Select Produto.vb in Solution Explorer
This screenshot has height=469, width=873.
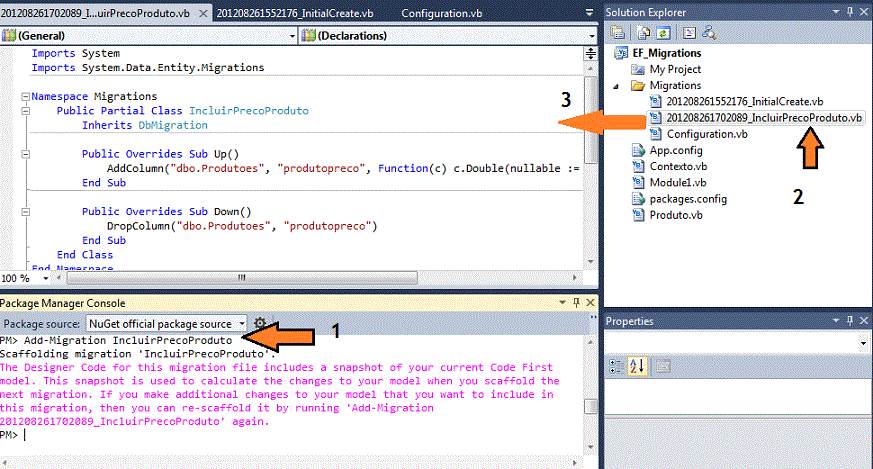tap(676, 215)
